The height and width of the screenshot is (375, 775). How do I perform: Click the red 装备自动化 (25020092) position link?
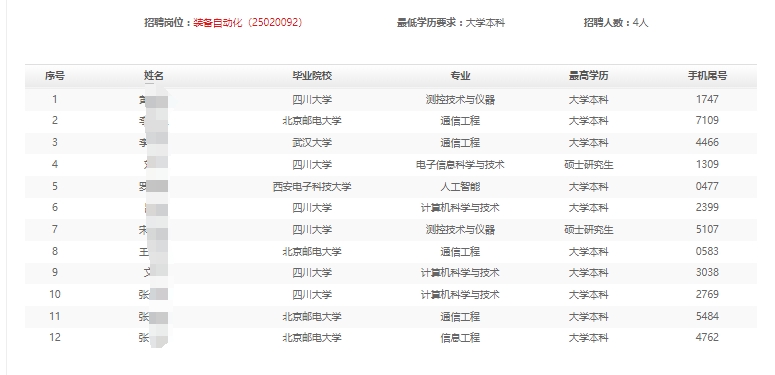(248, 23)
